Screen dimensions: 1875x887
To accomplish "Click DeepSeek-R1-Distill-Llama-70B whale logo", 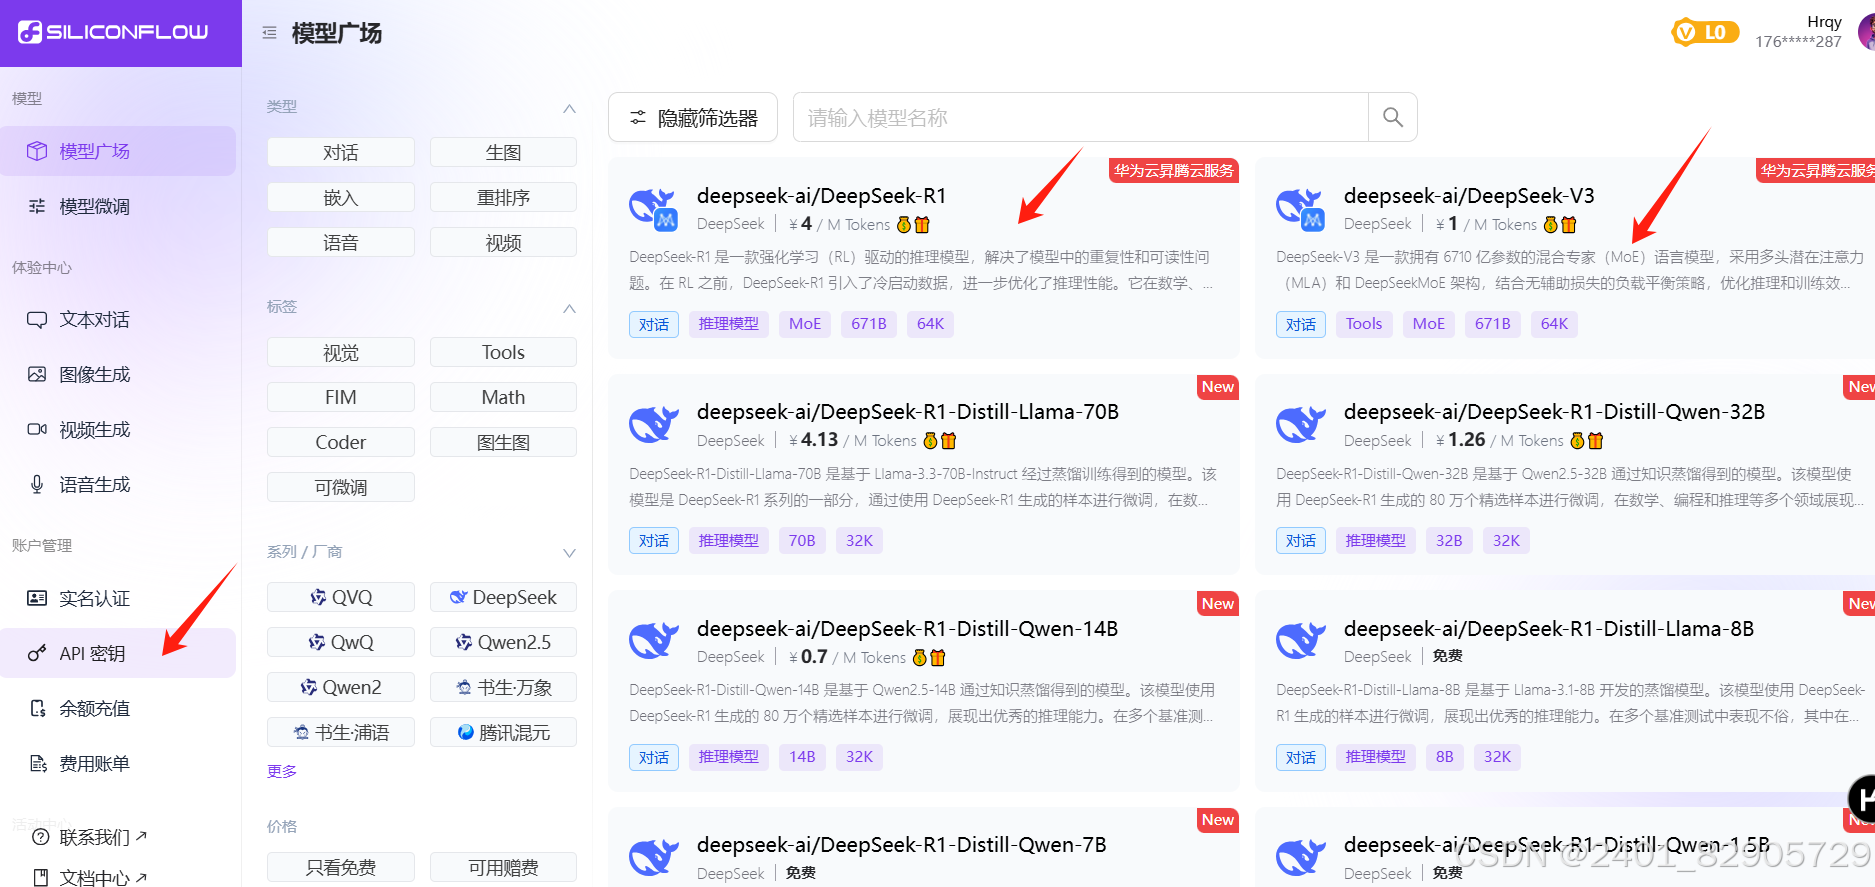I will point(654,424).
